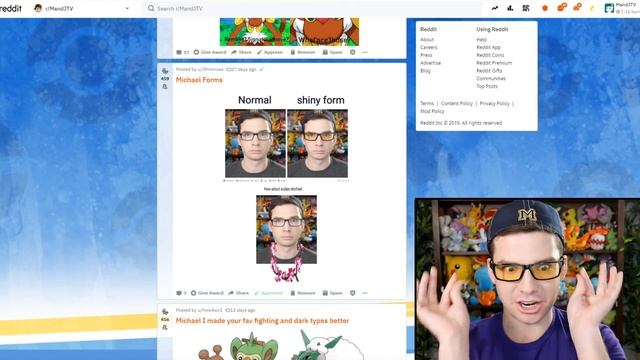The width and height of the screenshot is (640, 360).
Task: Share the Michael Forms post
Action: pyautogui.click(x=238, y=293)
